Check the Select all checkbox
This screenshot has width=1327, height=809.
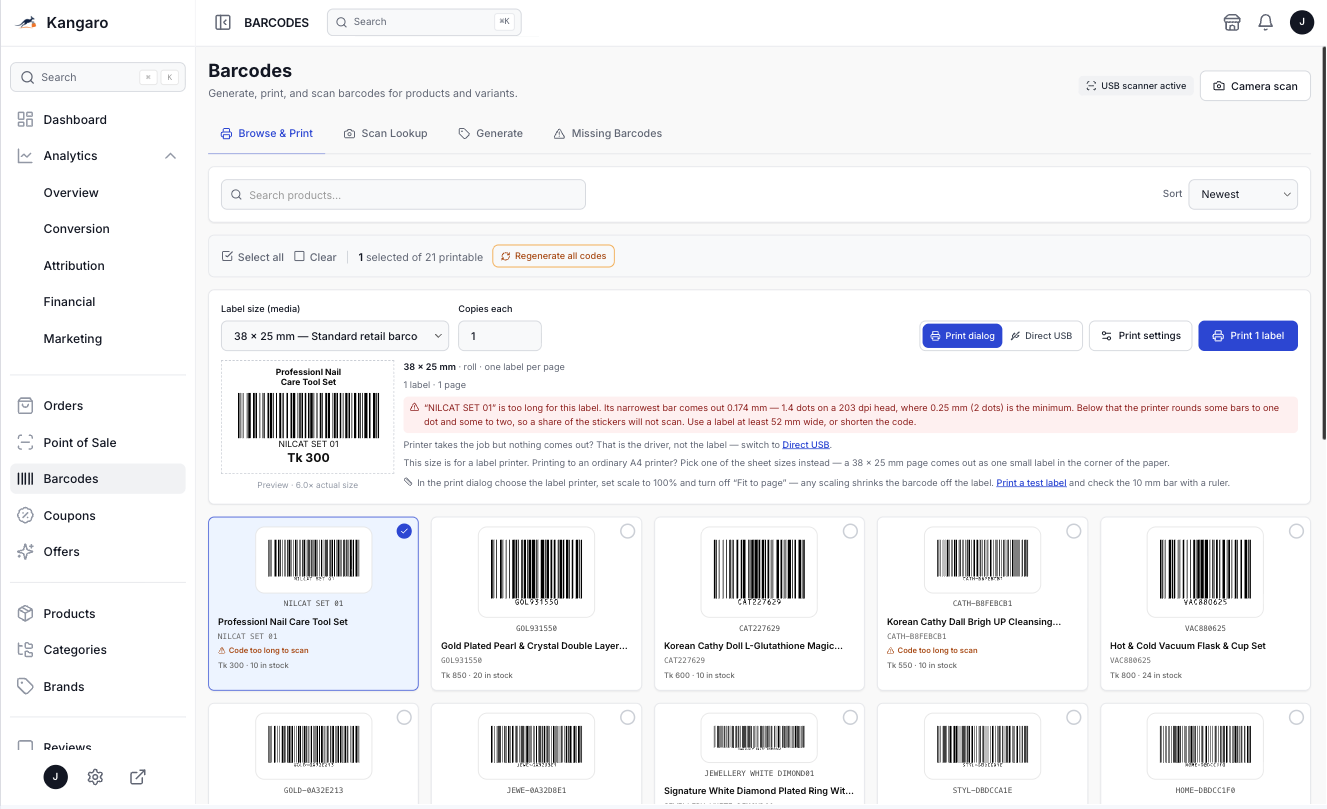pyautogui.click(x=227, y=257)
